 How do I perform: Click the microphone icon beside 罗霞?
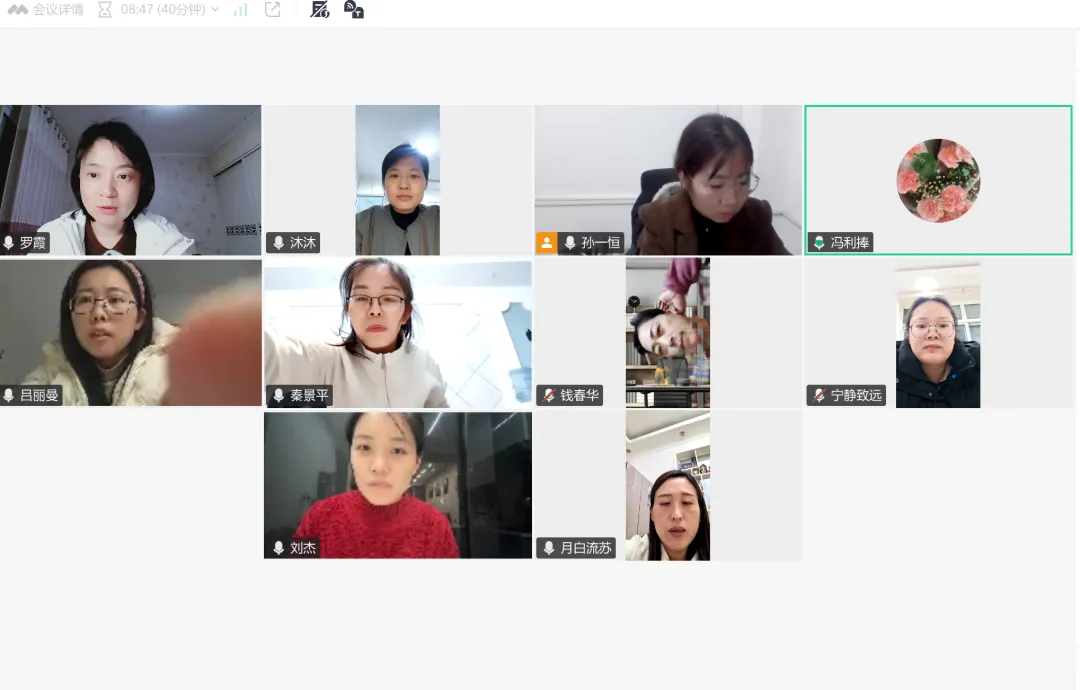click(x=10, y=242)
